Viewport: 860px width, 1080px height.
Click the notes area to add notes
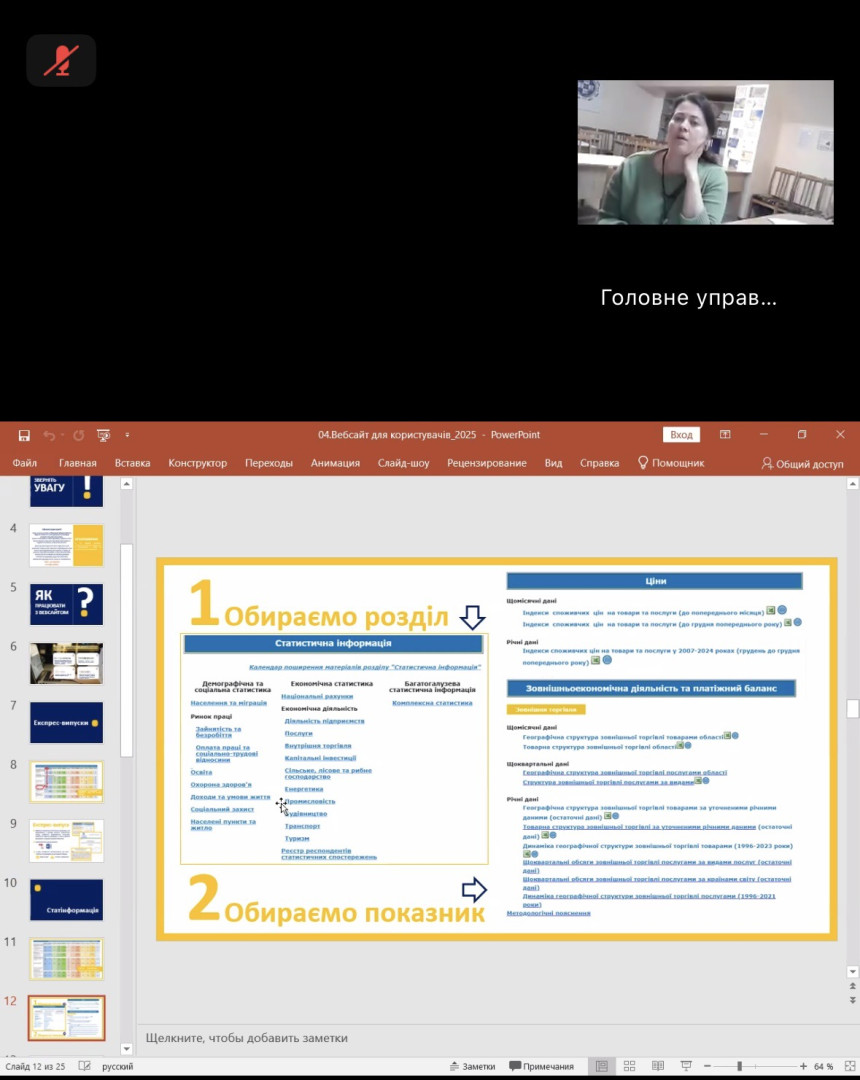tap(490, 1038)
